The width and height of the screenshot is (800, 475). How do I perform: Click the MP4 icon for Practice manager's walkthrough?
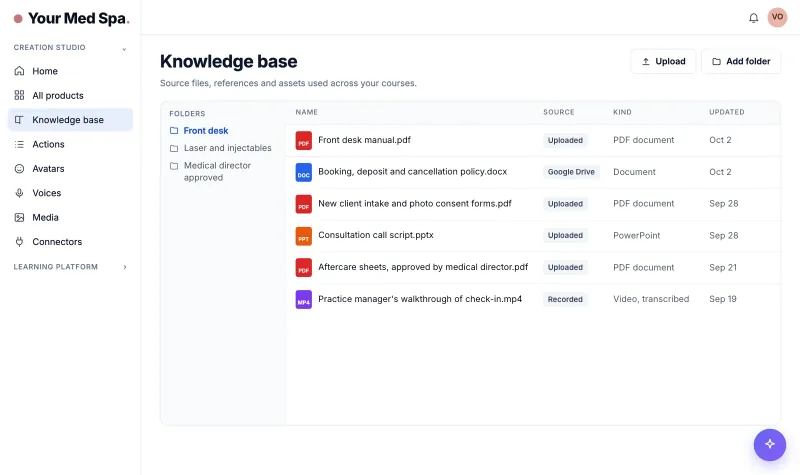click(x=304, y=299)
